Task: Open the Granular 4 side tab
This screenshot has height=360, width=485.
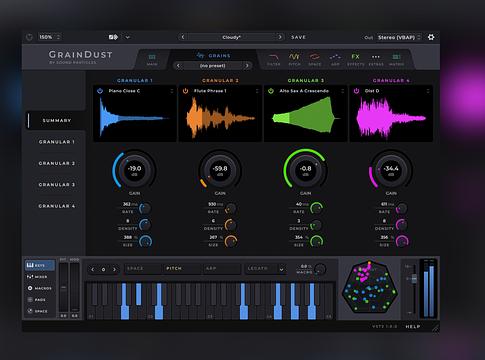Action: tap(56, 206)
